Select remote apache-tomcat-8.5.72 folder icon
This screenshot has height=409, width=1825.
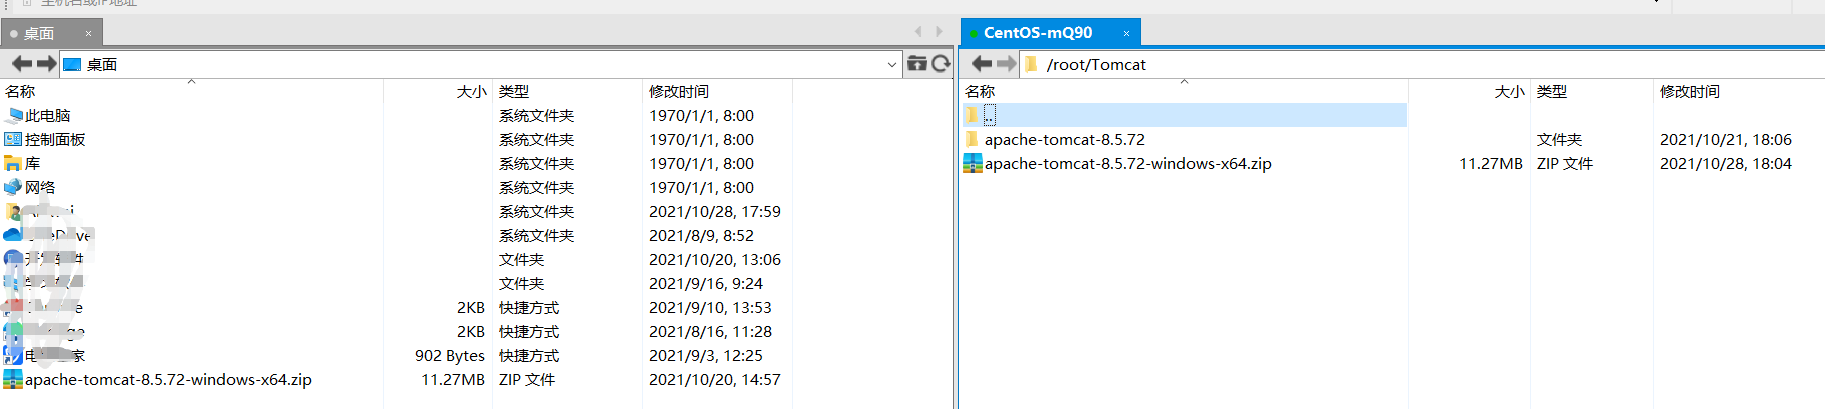(972, 140)
